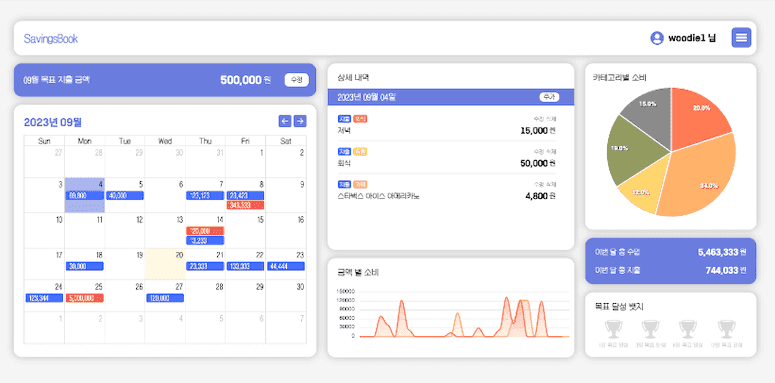This screenshot has width=775, height=383.
Task: Open the hamburger menu icon
Action: point(741,38)
